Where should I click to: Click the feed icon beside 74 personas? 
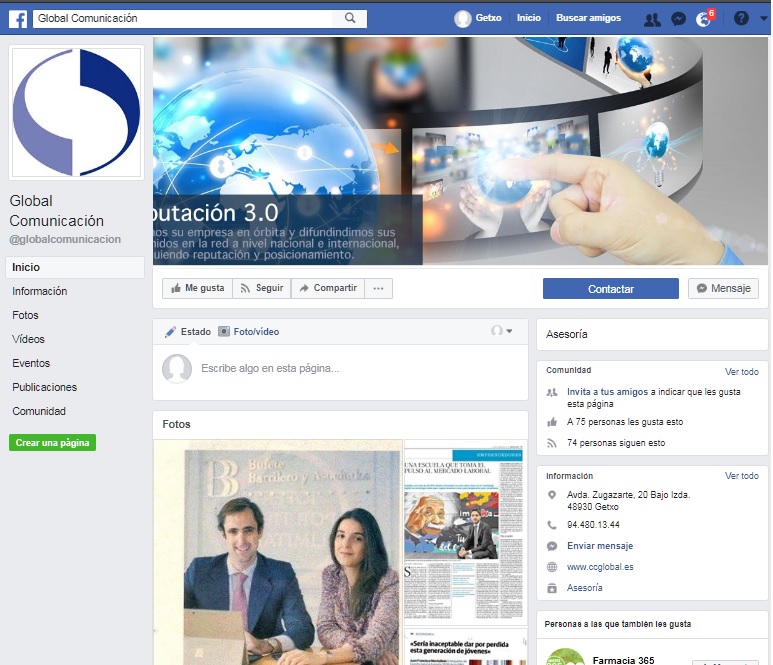552,443
